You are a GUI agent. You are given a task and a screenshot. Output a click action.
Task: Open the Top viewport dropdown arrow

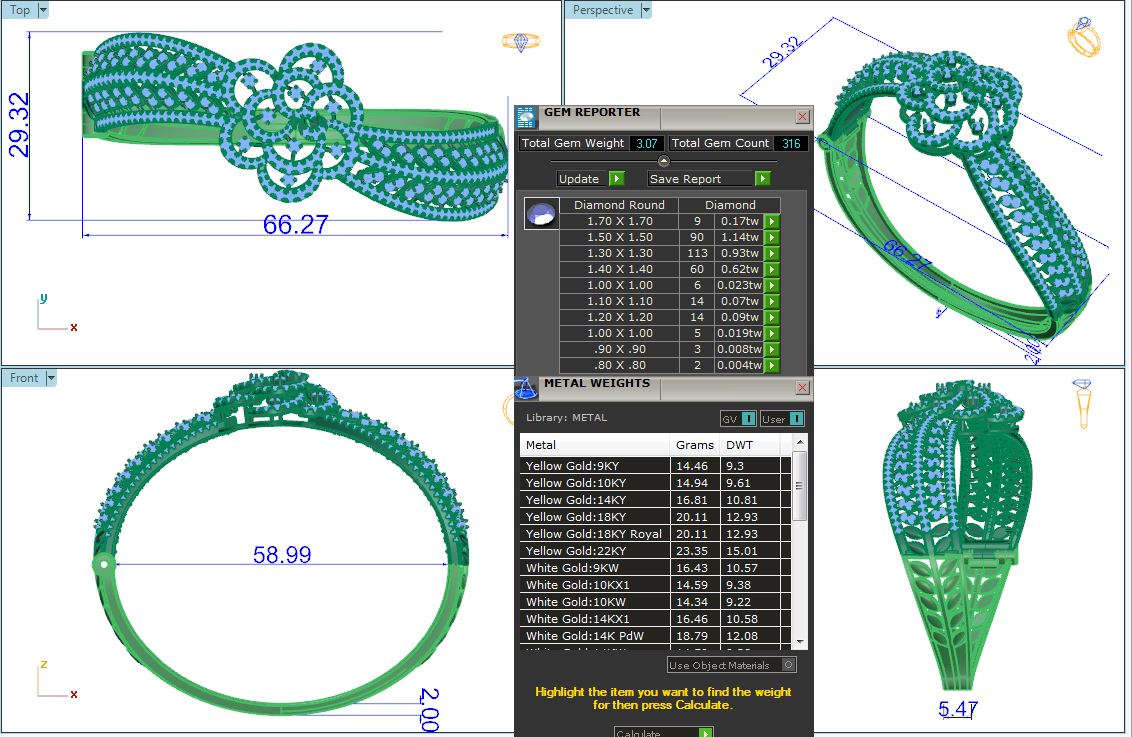point(42,10)
